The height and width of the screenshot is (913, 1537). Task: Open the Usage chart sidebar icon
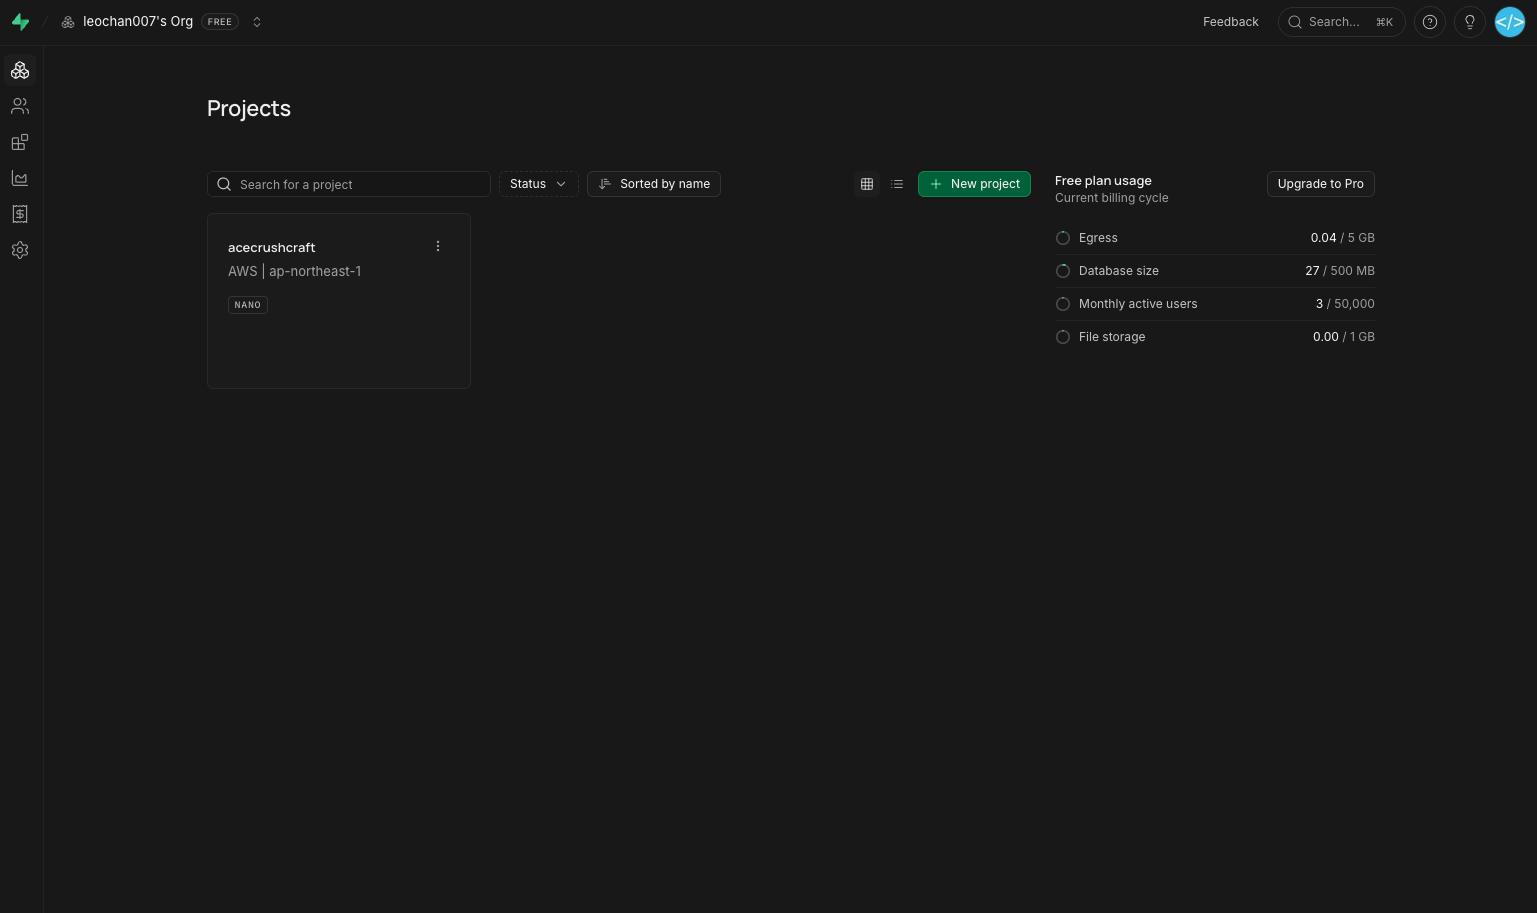click(x=20, y=178)
